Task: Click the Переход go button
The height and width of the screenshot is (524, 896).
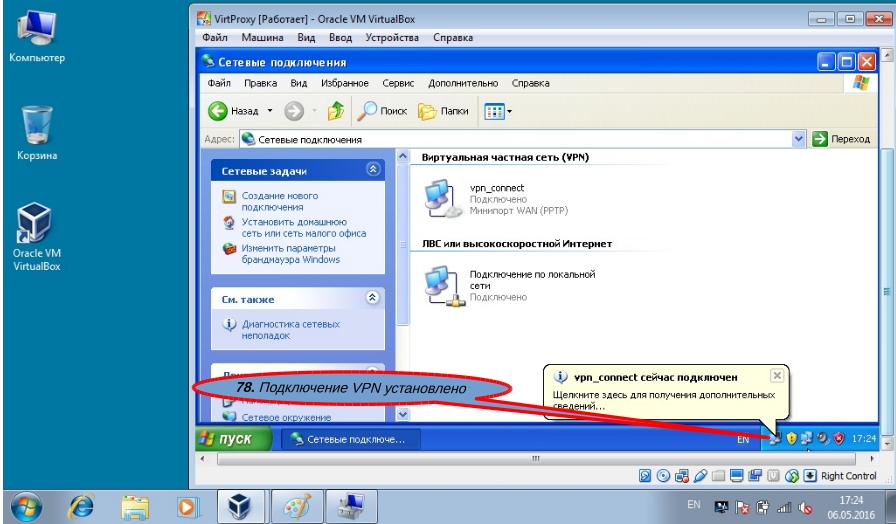Action: 841,139
